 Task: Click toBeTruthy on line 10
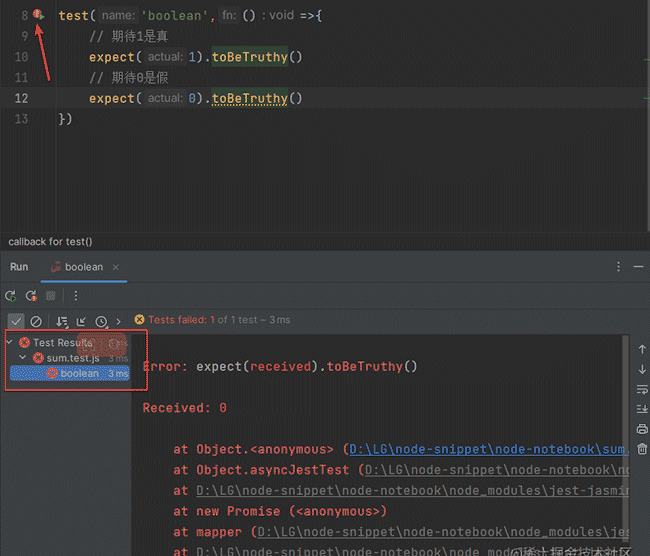tap(250, 57)
